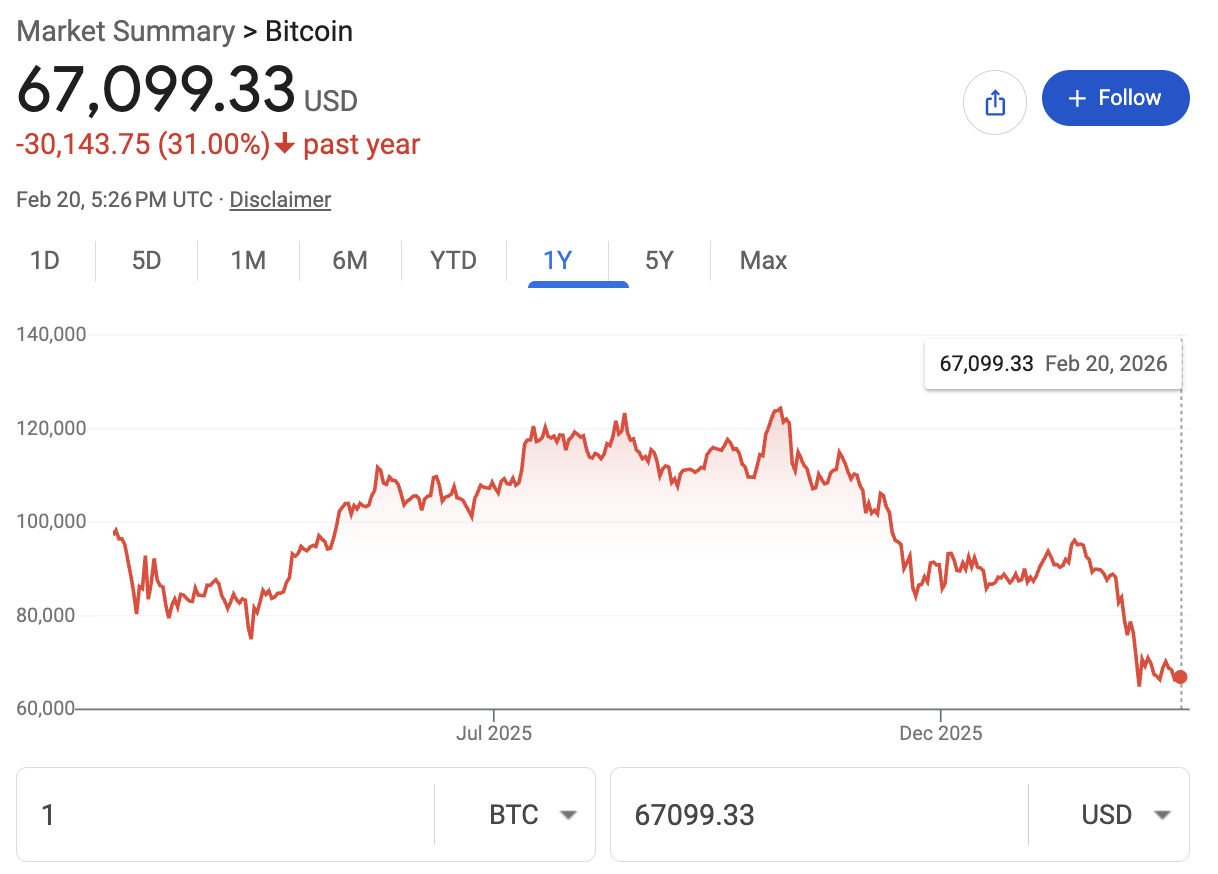Click the share icon button
Image resolution: width=1218 pixels, height=874 pixels.
pos(994,102)
